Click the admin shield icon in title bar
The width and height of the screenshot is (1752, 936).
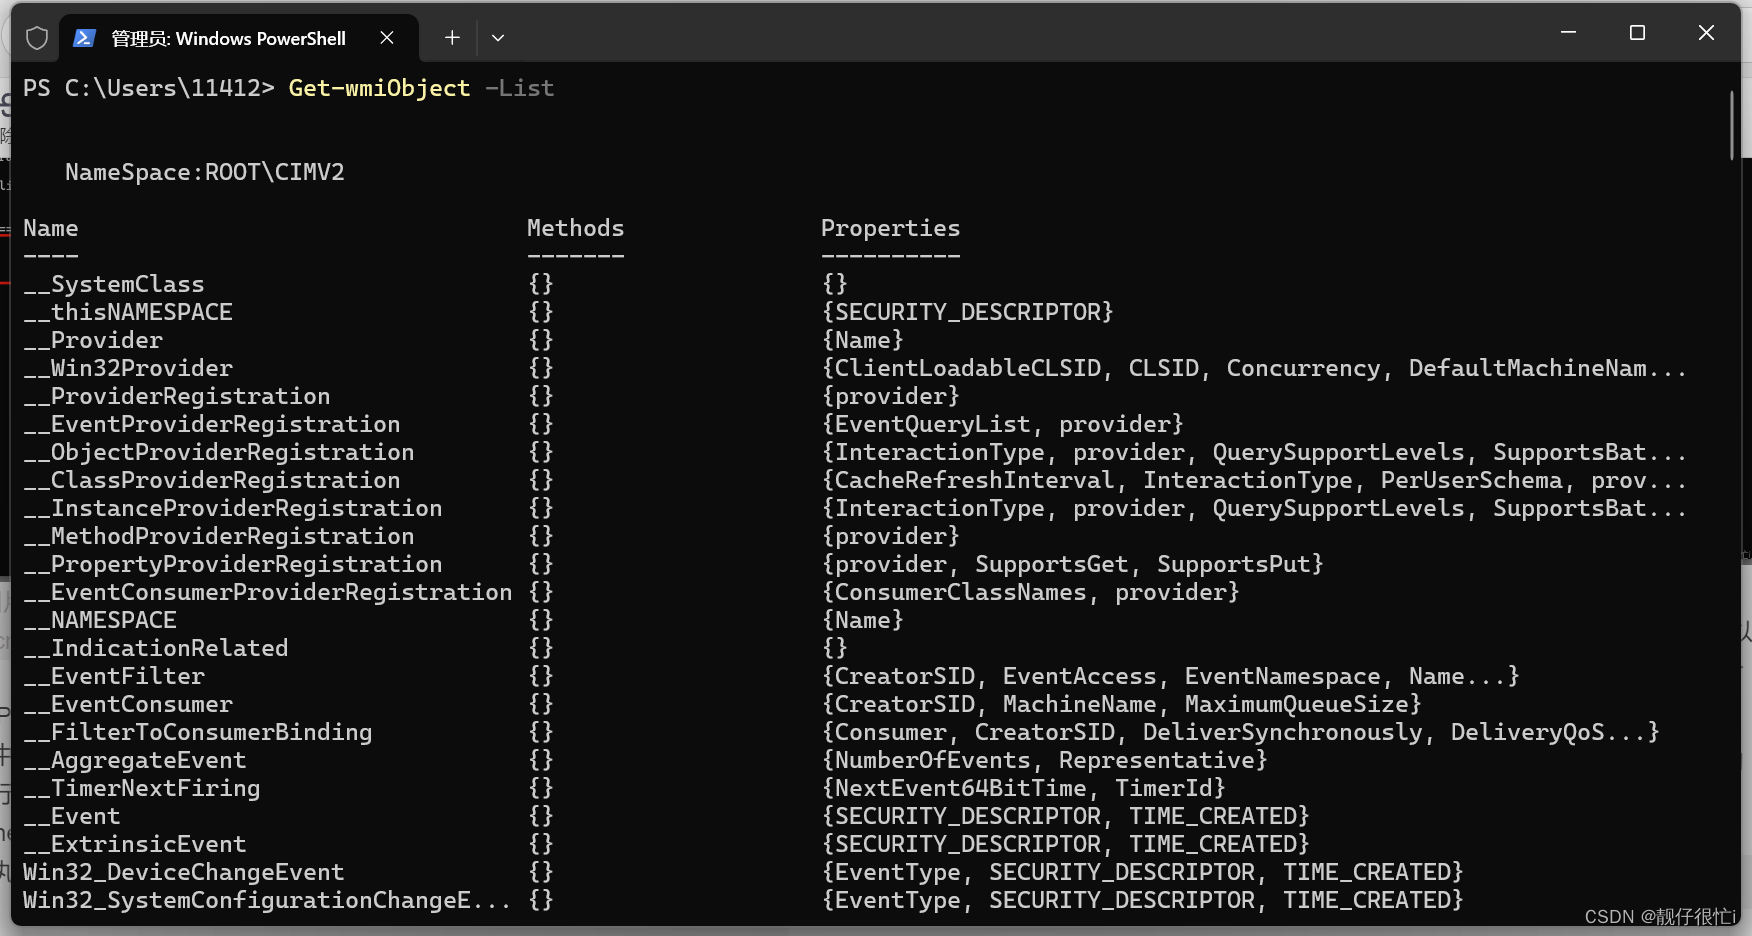pyautogui.click(x=37, y=38)
